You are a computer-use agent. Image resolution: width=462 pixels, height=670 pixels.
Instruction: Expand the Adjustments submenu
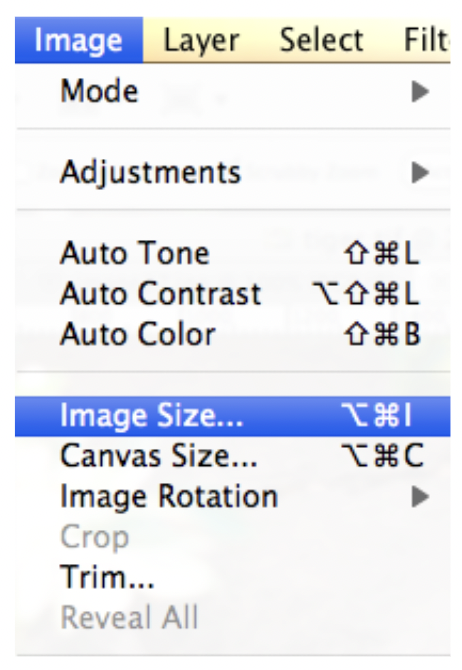(233, 173)
